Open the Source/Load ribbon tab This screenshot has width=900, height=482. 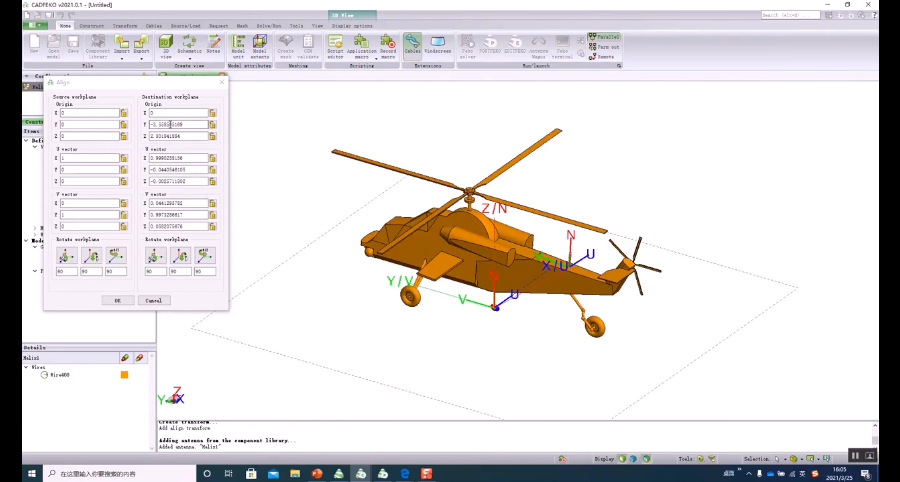point(185,26)
